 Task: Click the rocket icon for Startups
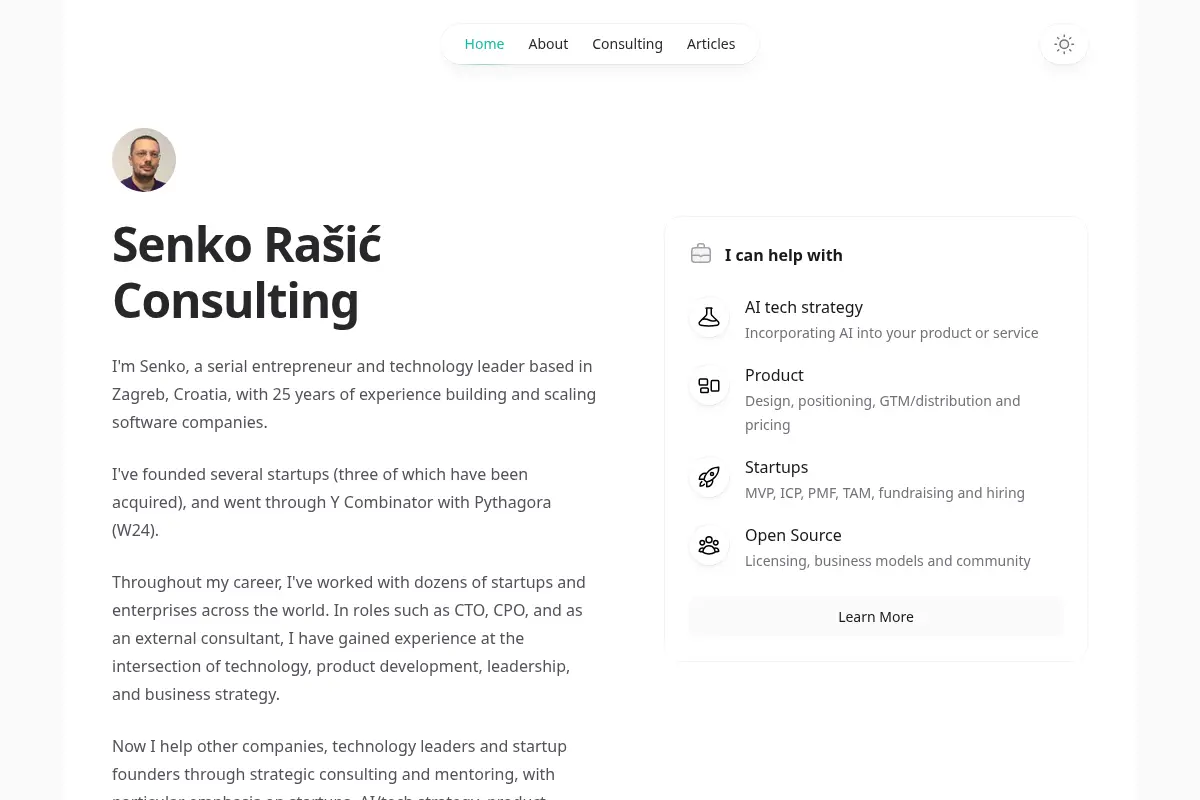[x=709, y=477]
